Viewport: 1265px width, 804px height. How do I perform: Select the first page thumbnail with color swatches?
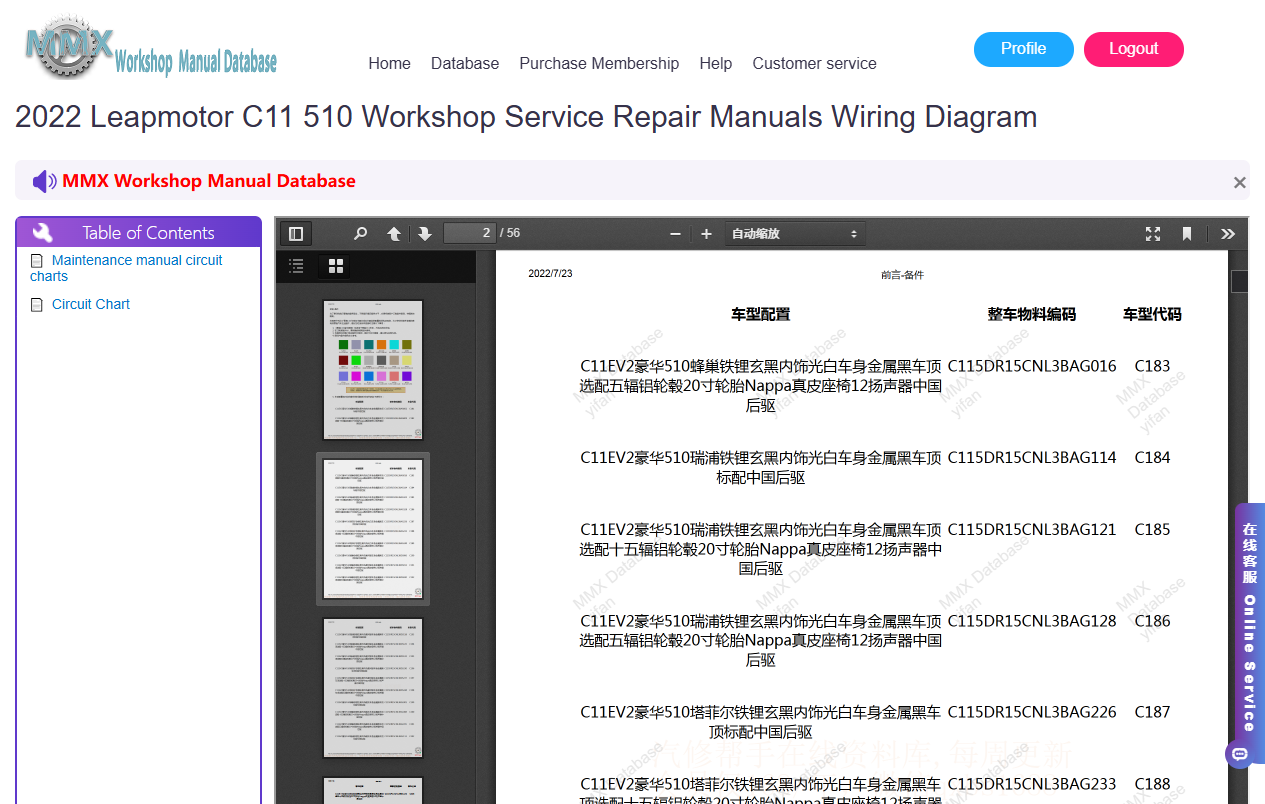coord(373,370)
